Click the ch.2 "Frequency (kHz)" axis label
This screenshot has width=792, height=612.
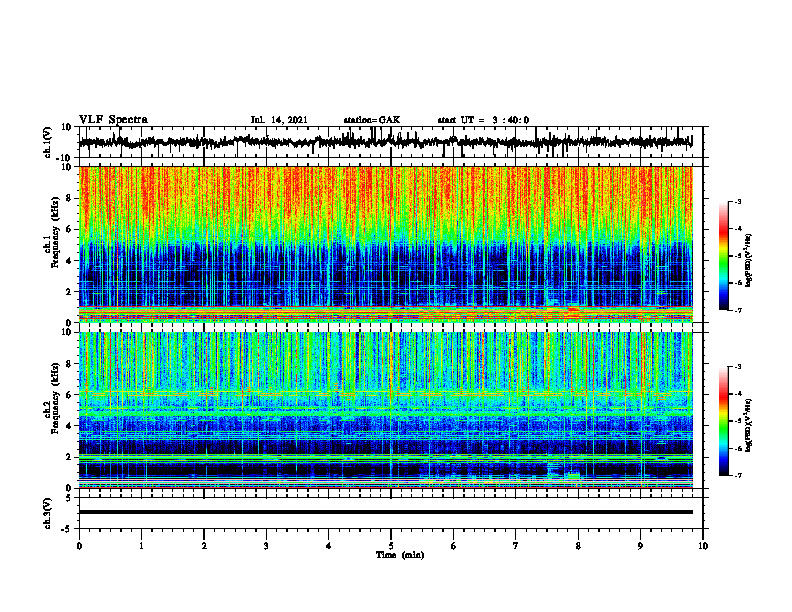click(55, 398)
